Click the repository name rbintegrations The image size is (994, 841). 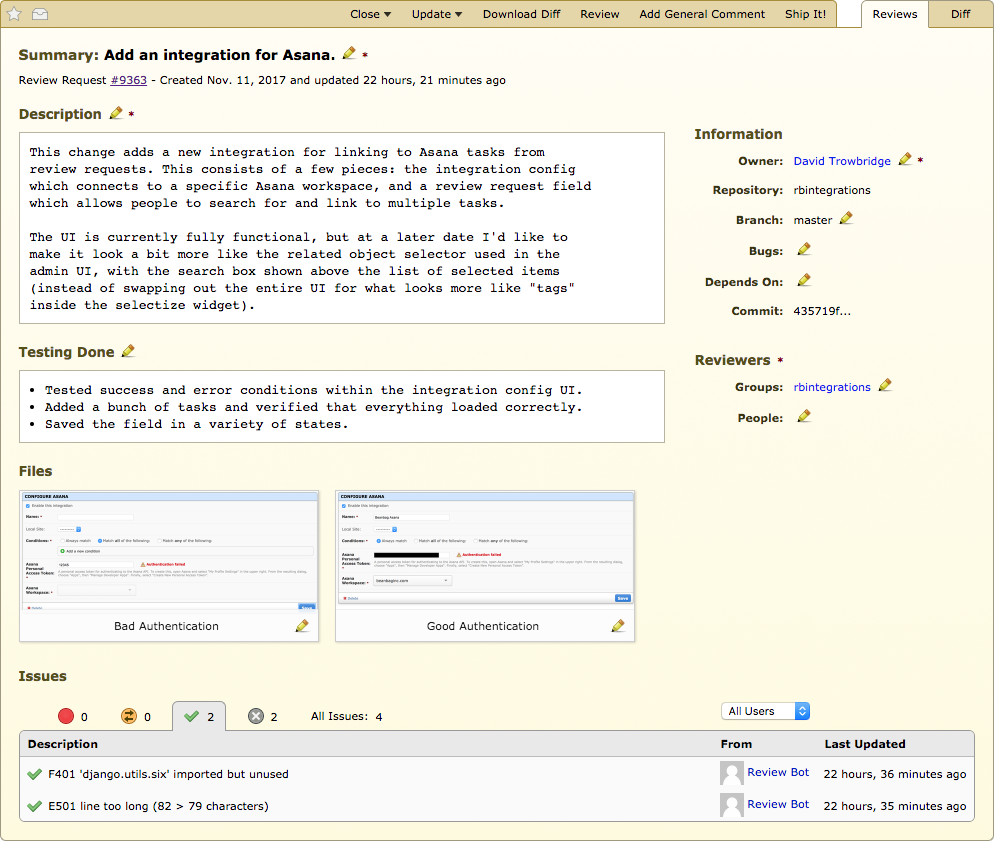pyautogui.click(x=832, y=190)
